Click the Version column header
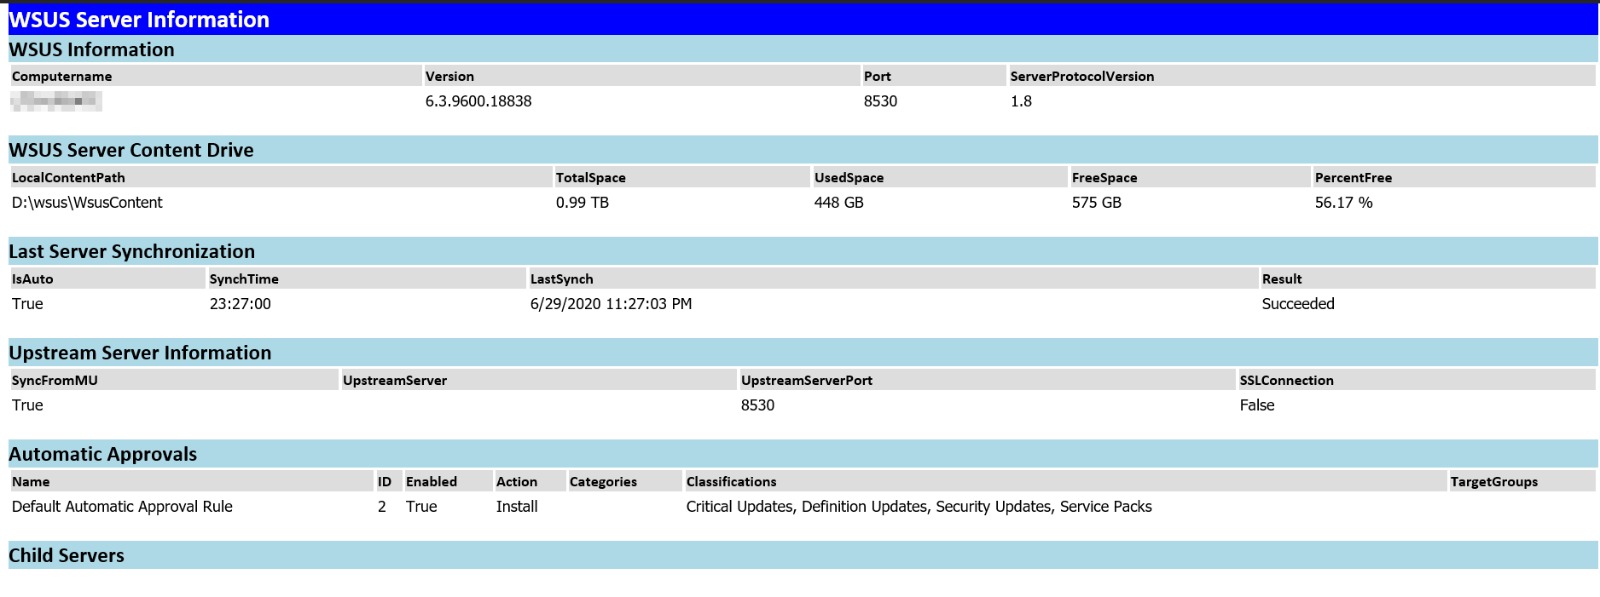 click(449, 76)
